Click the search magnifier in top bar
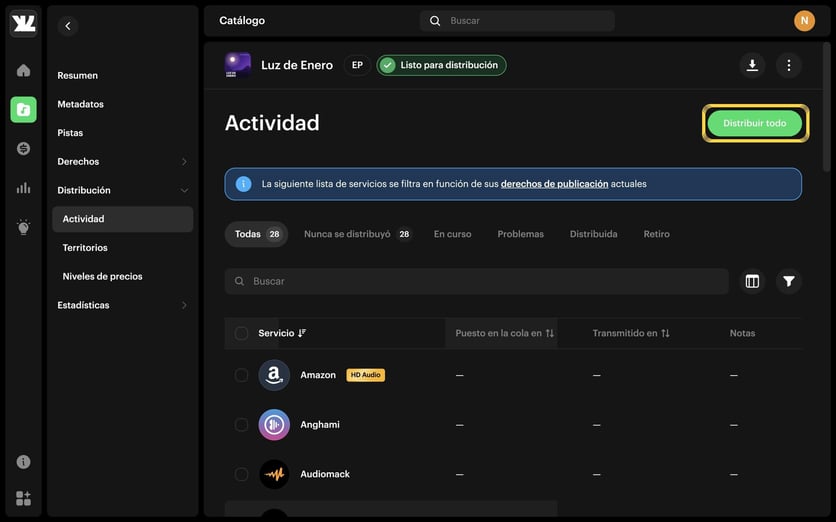The height and width of the screenshot is (522, 836). 435,21
